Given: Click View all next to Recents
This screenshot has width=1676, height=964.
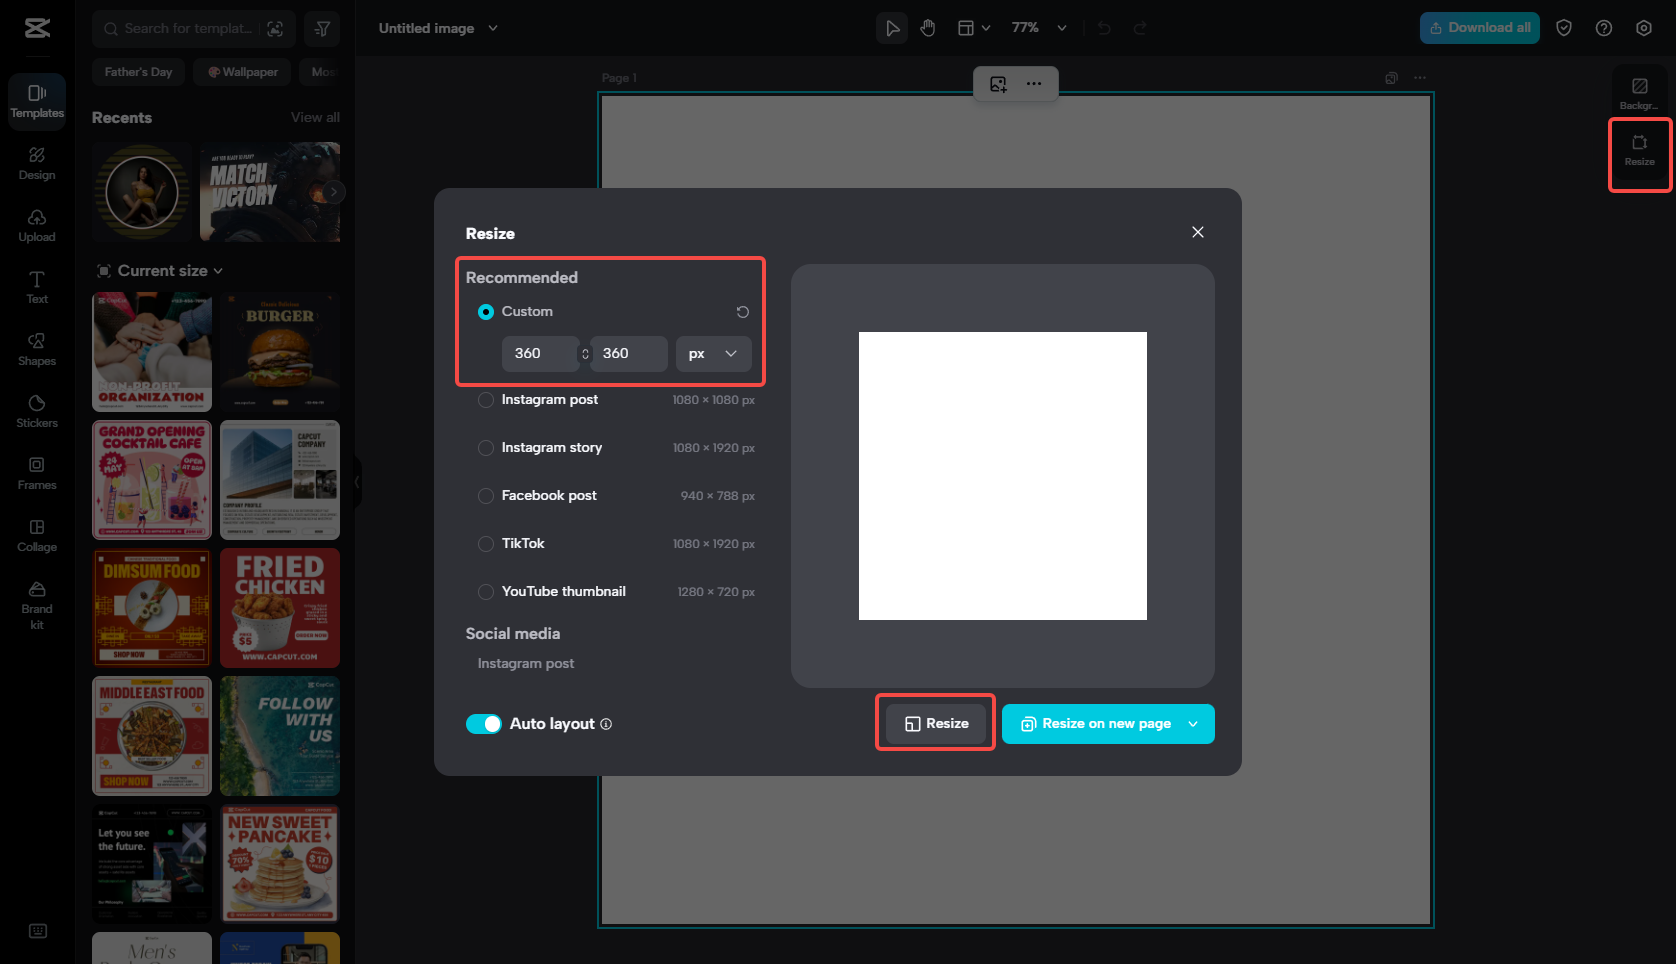Looking at the screenshot, I should click(x=315, y=117).
